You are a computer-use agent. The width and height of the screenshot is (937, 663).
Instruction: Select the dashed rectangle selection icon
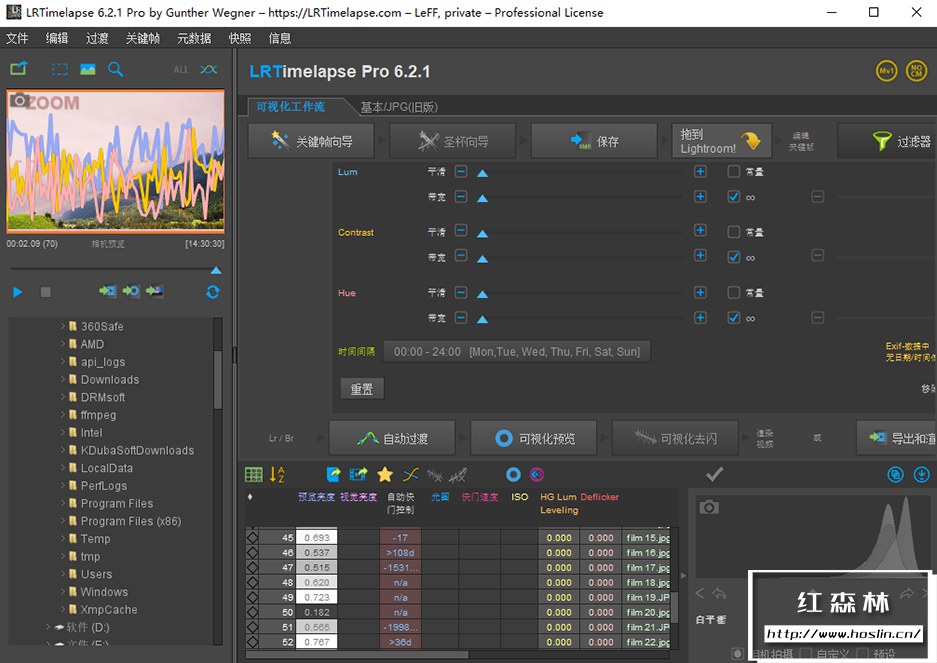tap(60, 69)
